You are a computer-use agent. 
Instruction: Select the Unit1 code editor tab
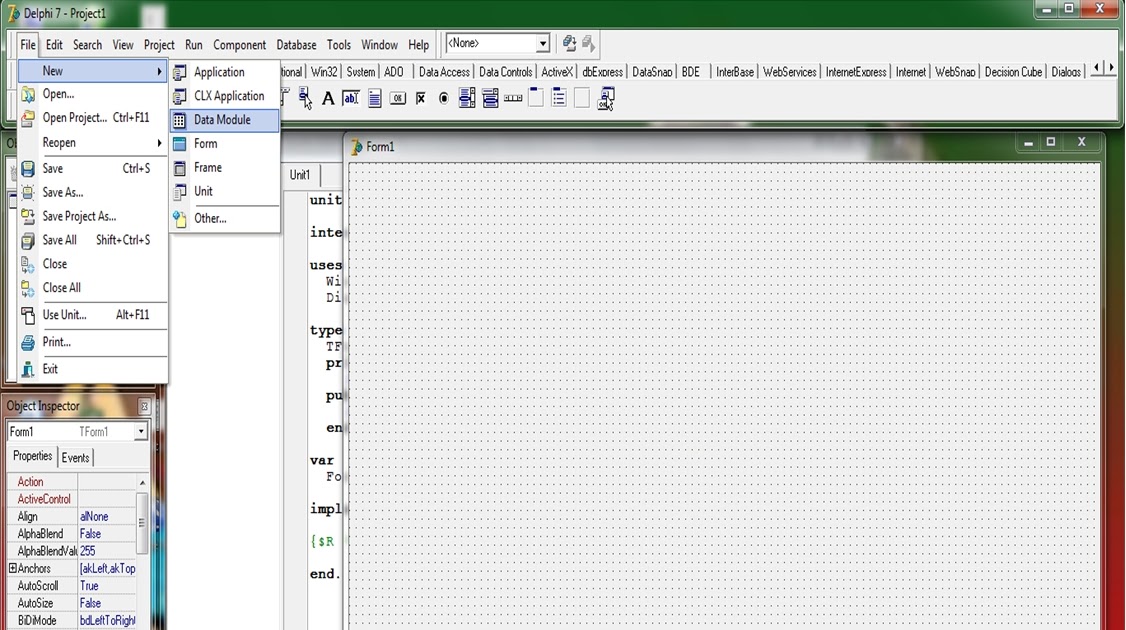tap(299, 175)
